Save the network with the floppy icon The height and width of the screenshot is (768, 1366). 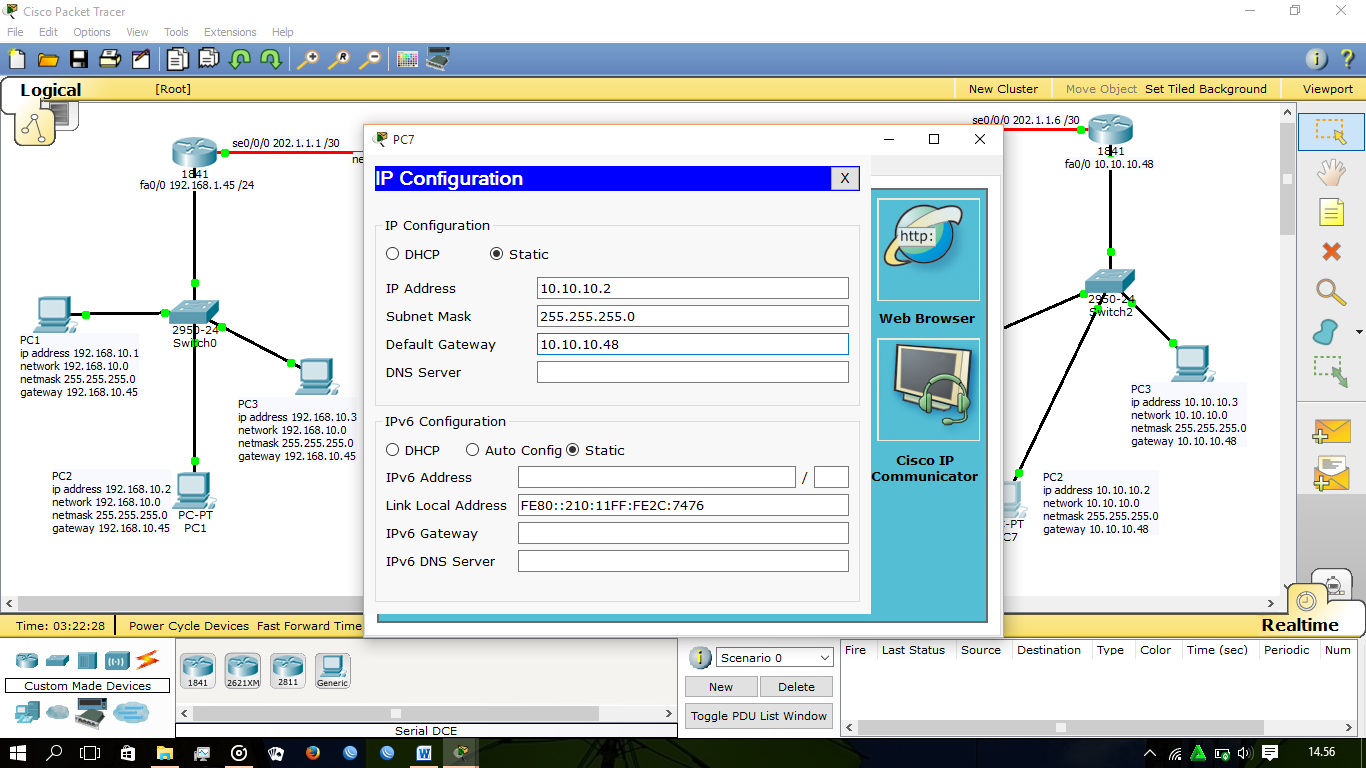(x=79, y=59)
